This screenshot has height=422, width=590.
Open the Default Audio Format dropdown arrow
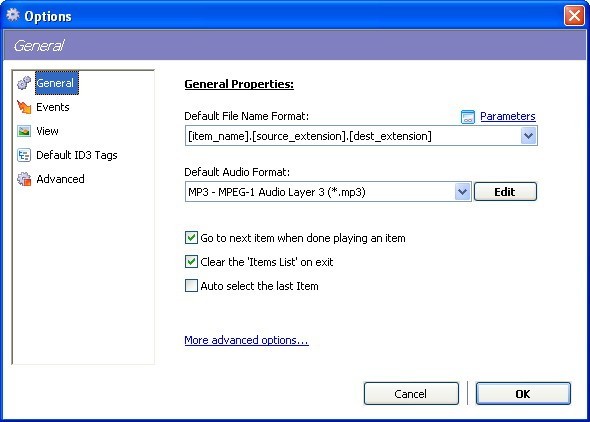click(462, 192)
